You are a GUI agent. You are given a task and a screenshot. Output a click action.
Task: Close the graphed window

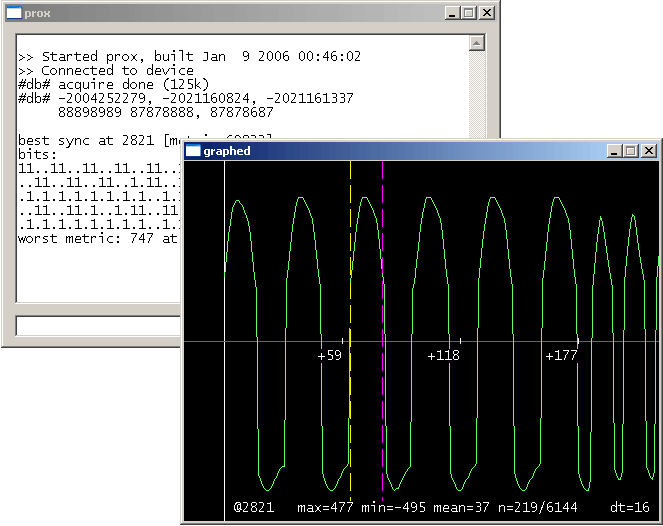point(648,151)
